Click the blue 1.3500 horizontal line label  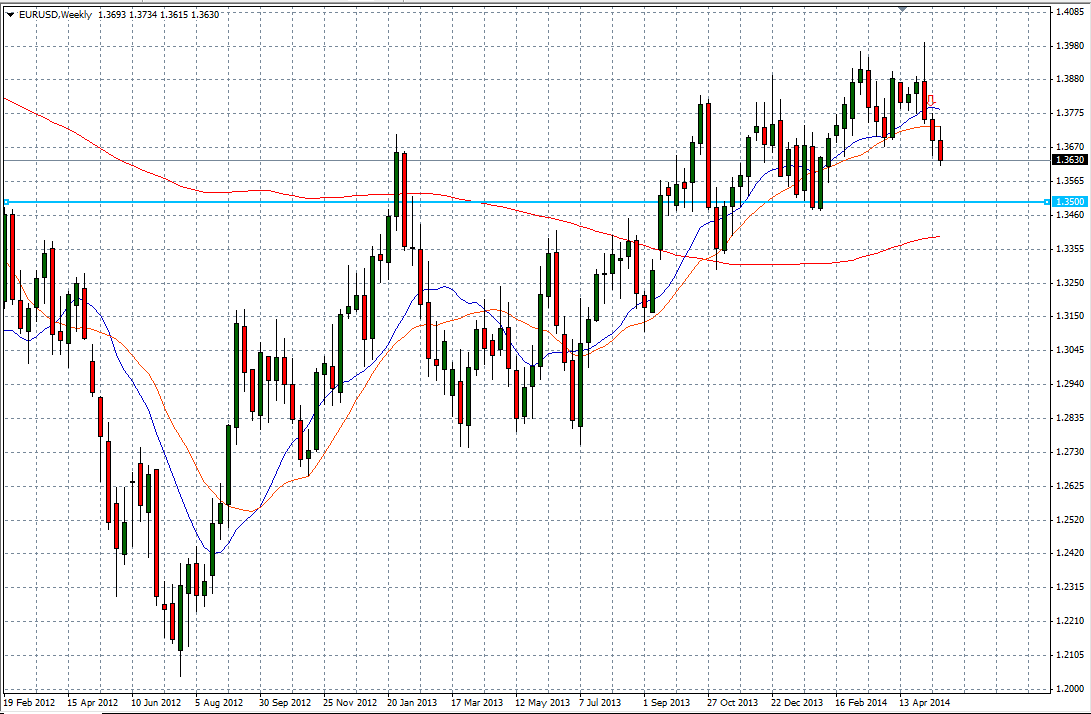pyautogui.click(x=1069, y=202)
